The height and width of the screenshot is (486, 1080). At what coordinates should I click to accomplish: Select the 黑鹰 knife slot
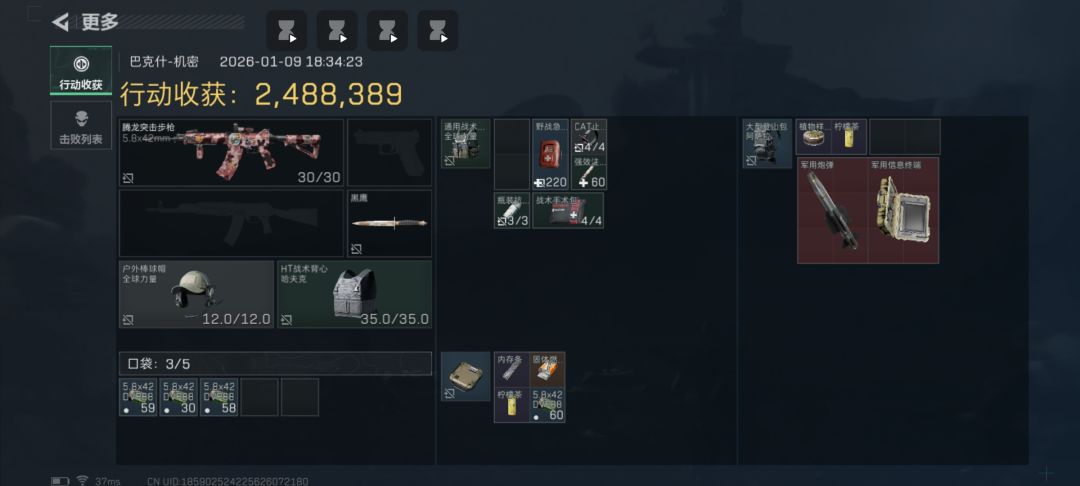click(x=390, y=224)
